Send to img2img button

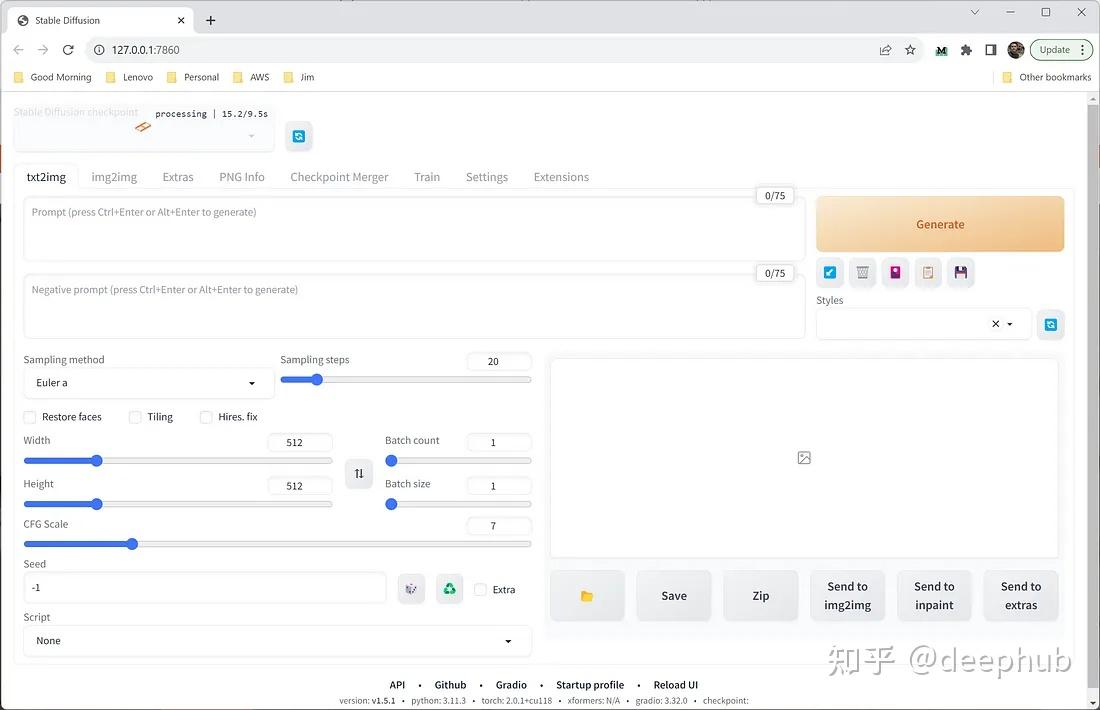pyautogui.click(x=847, y=596)
